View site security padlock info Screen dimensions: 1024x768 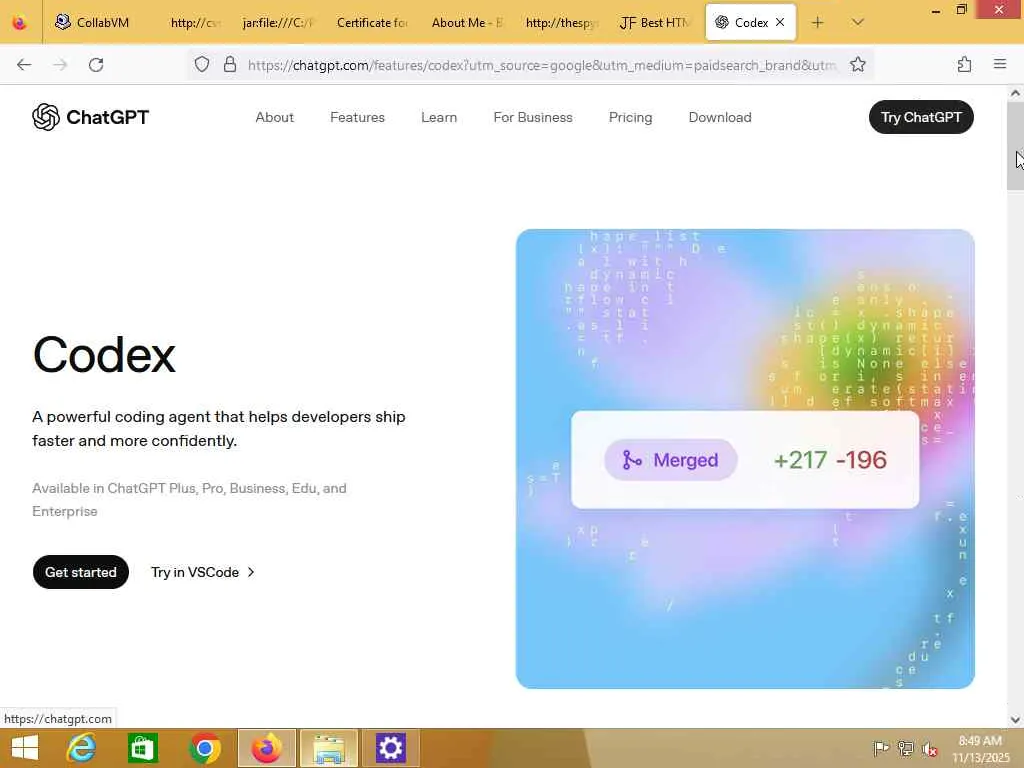tap(230, 65)
